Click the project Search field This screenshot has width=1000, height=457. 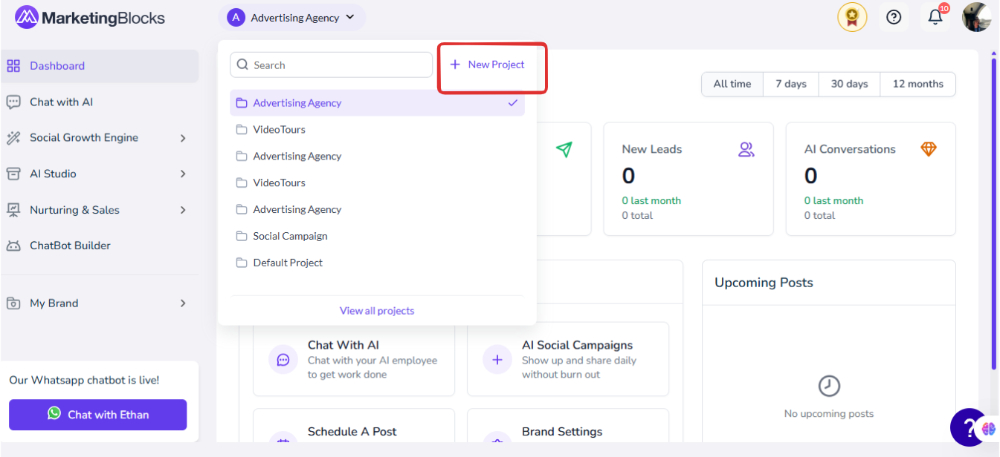331,65
